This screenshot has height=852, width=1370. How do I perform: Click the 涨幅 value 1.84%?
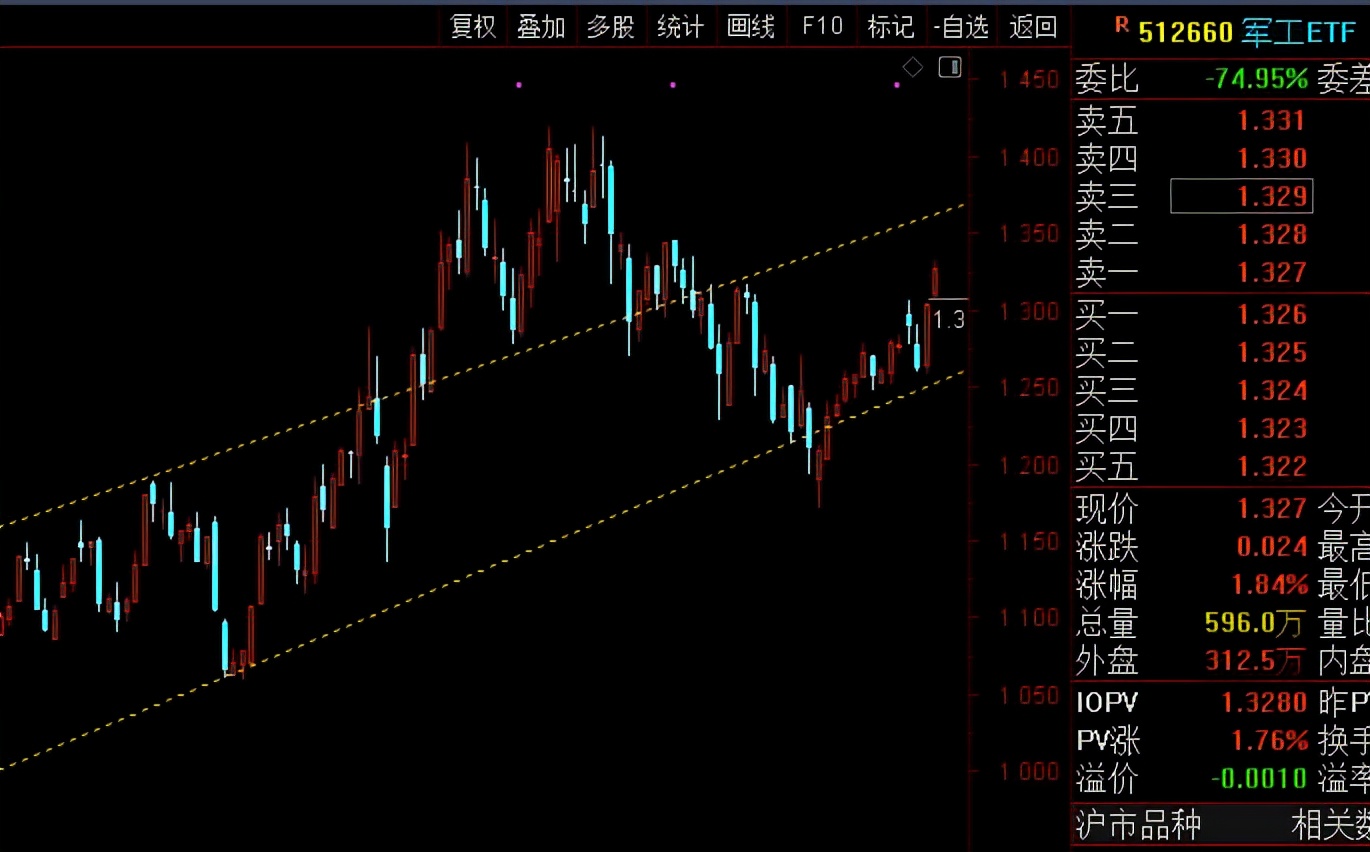tap(1270, 585)
